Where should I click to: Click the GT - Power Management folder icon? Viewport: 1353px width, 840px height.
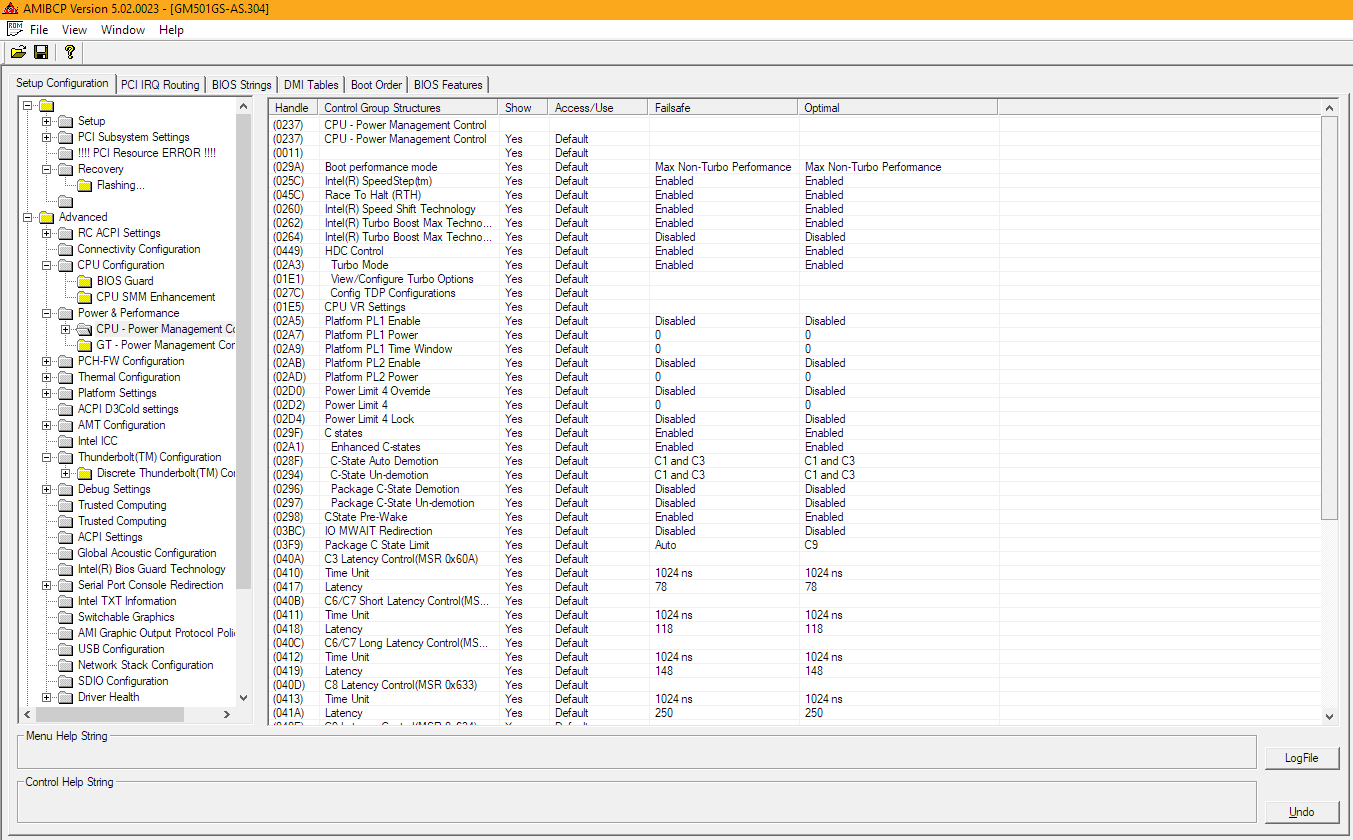pyautogui.click(x=85, y=345)
